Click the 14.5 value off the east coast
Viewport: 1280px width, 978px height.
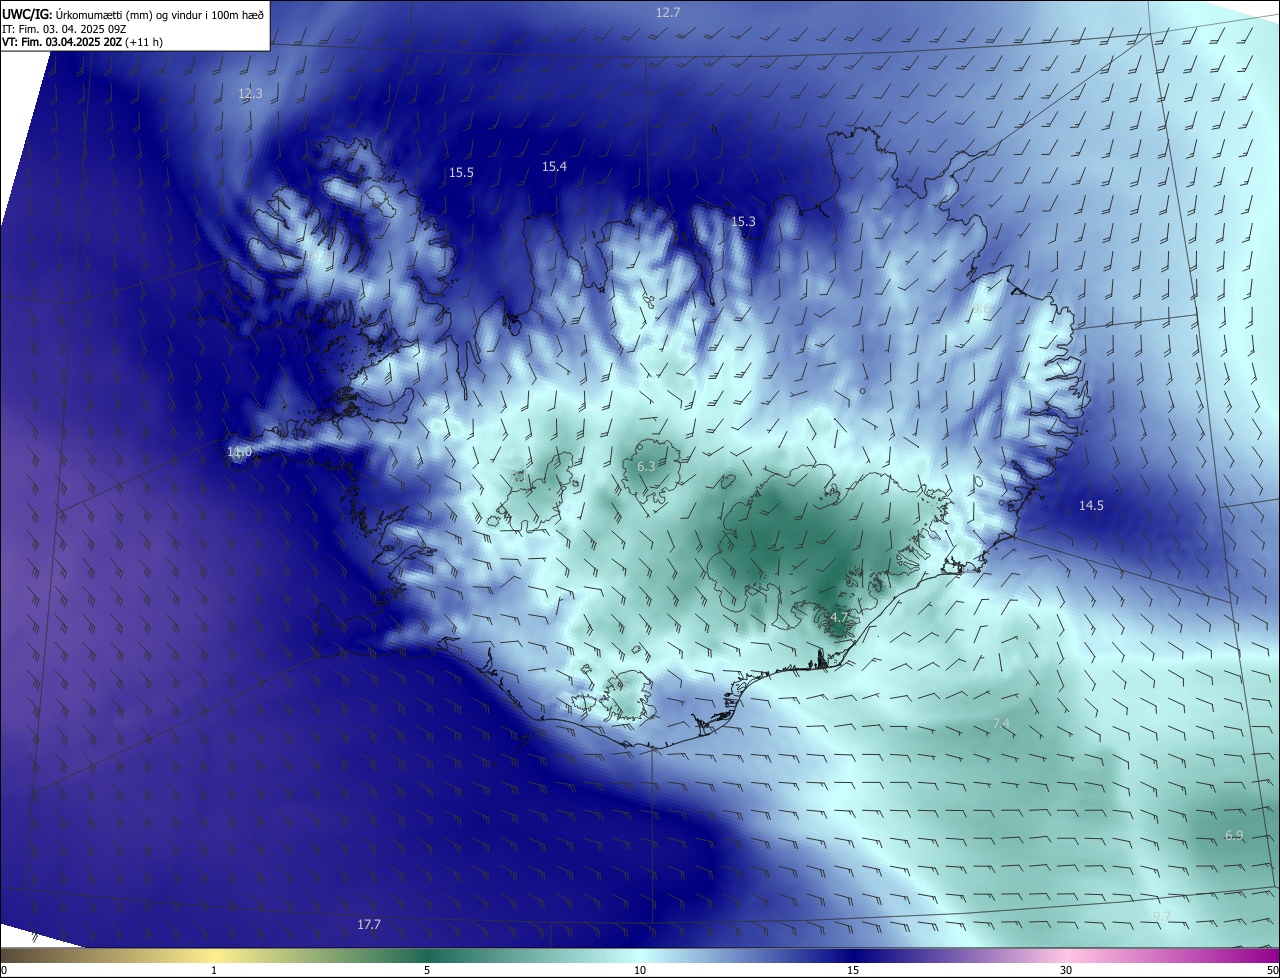click(x=1091, y=506)
